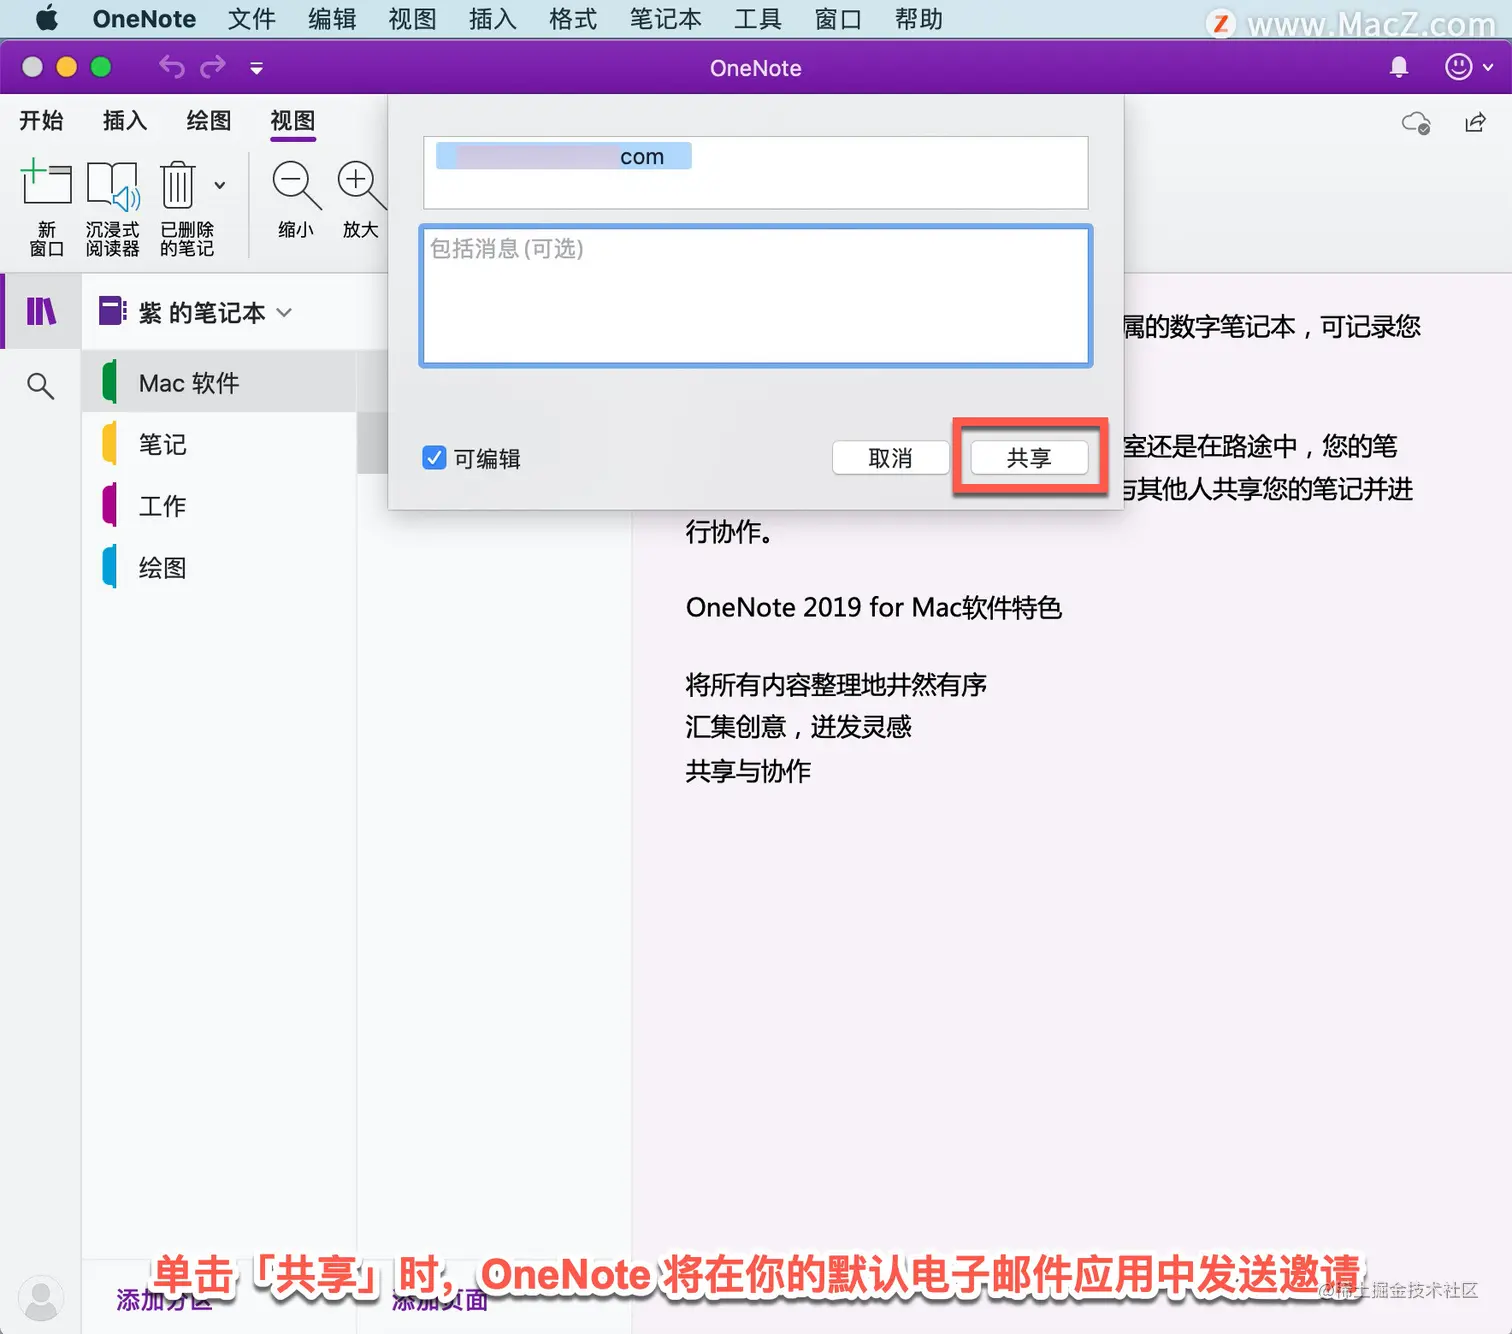Click the optional message text field

pyautogui.click(x=756, y=296)
